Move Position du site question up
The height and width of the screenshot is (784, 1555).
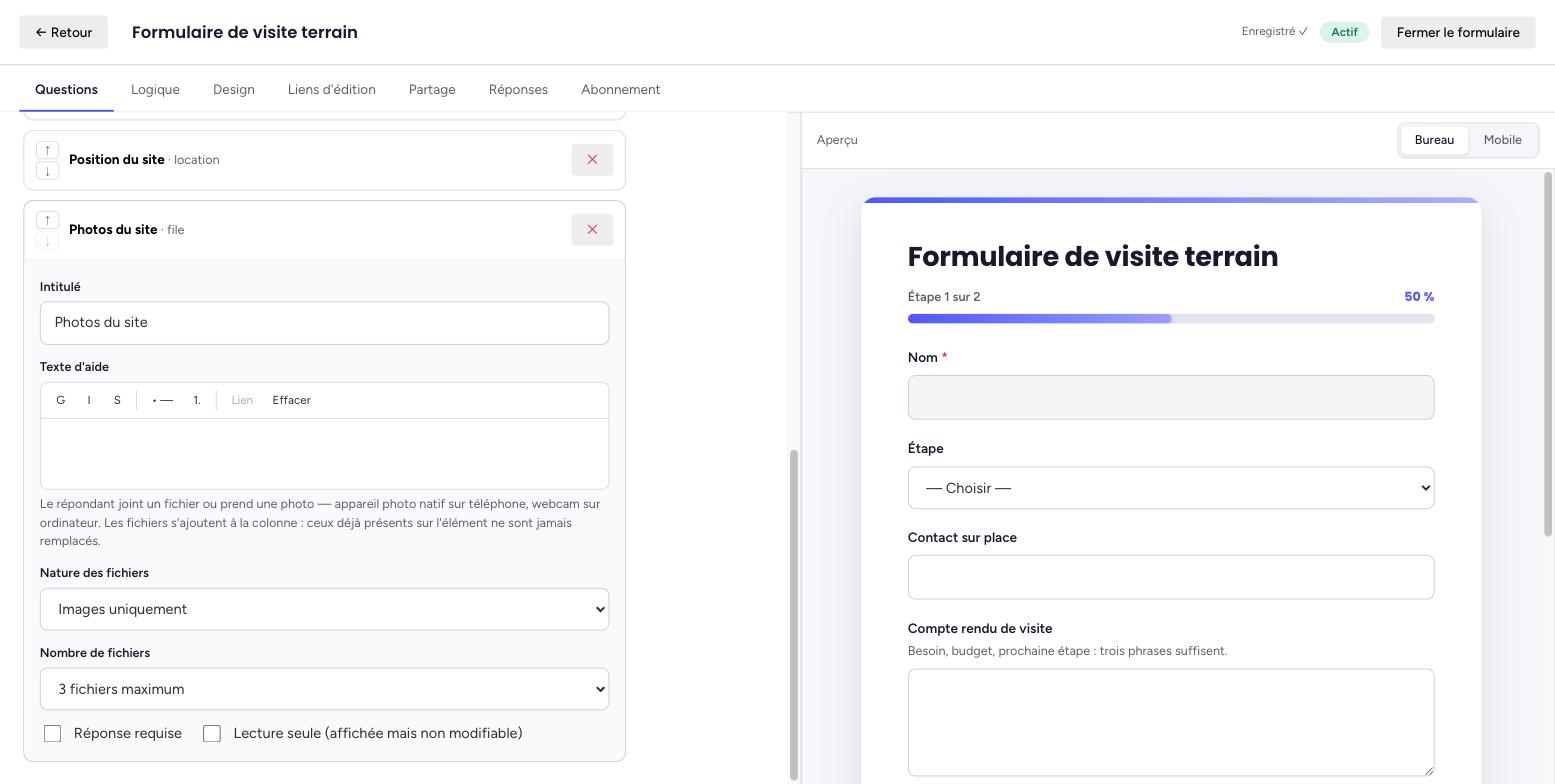(x=47, y=150)
